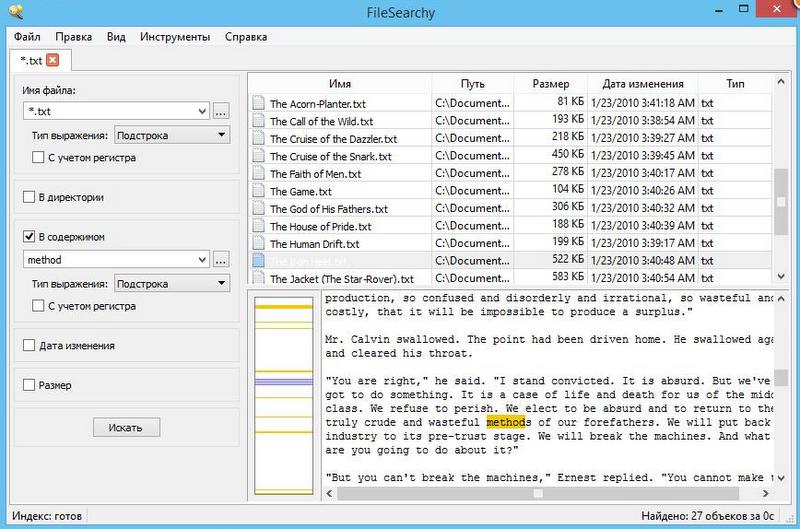Open the Инструменты menu

click(175, 37)
